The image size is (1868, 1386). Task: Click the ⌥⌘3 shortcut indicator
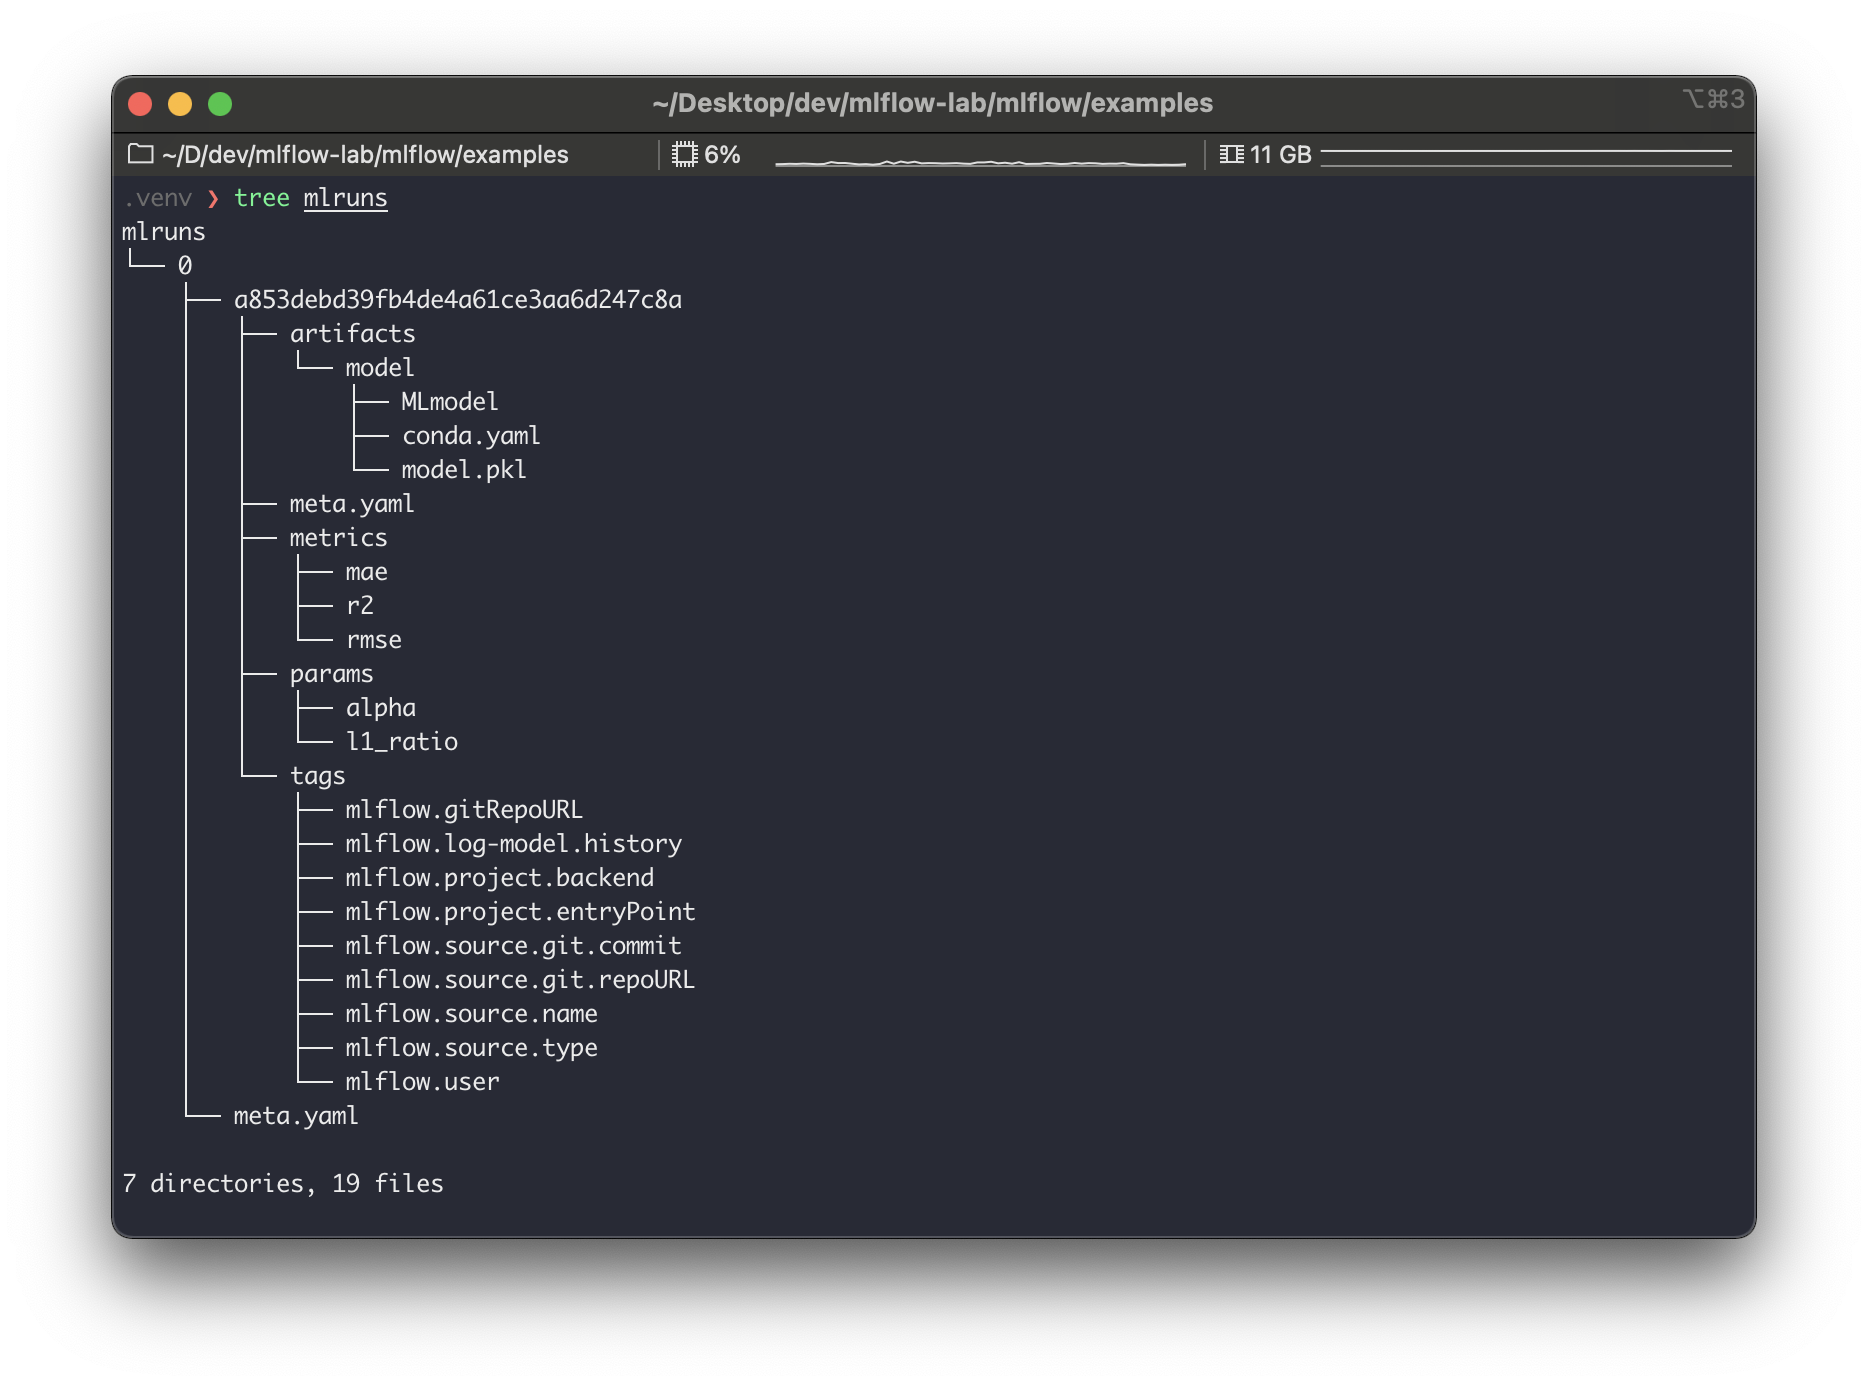(1713, 99)
